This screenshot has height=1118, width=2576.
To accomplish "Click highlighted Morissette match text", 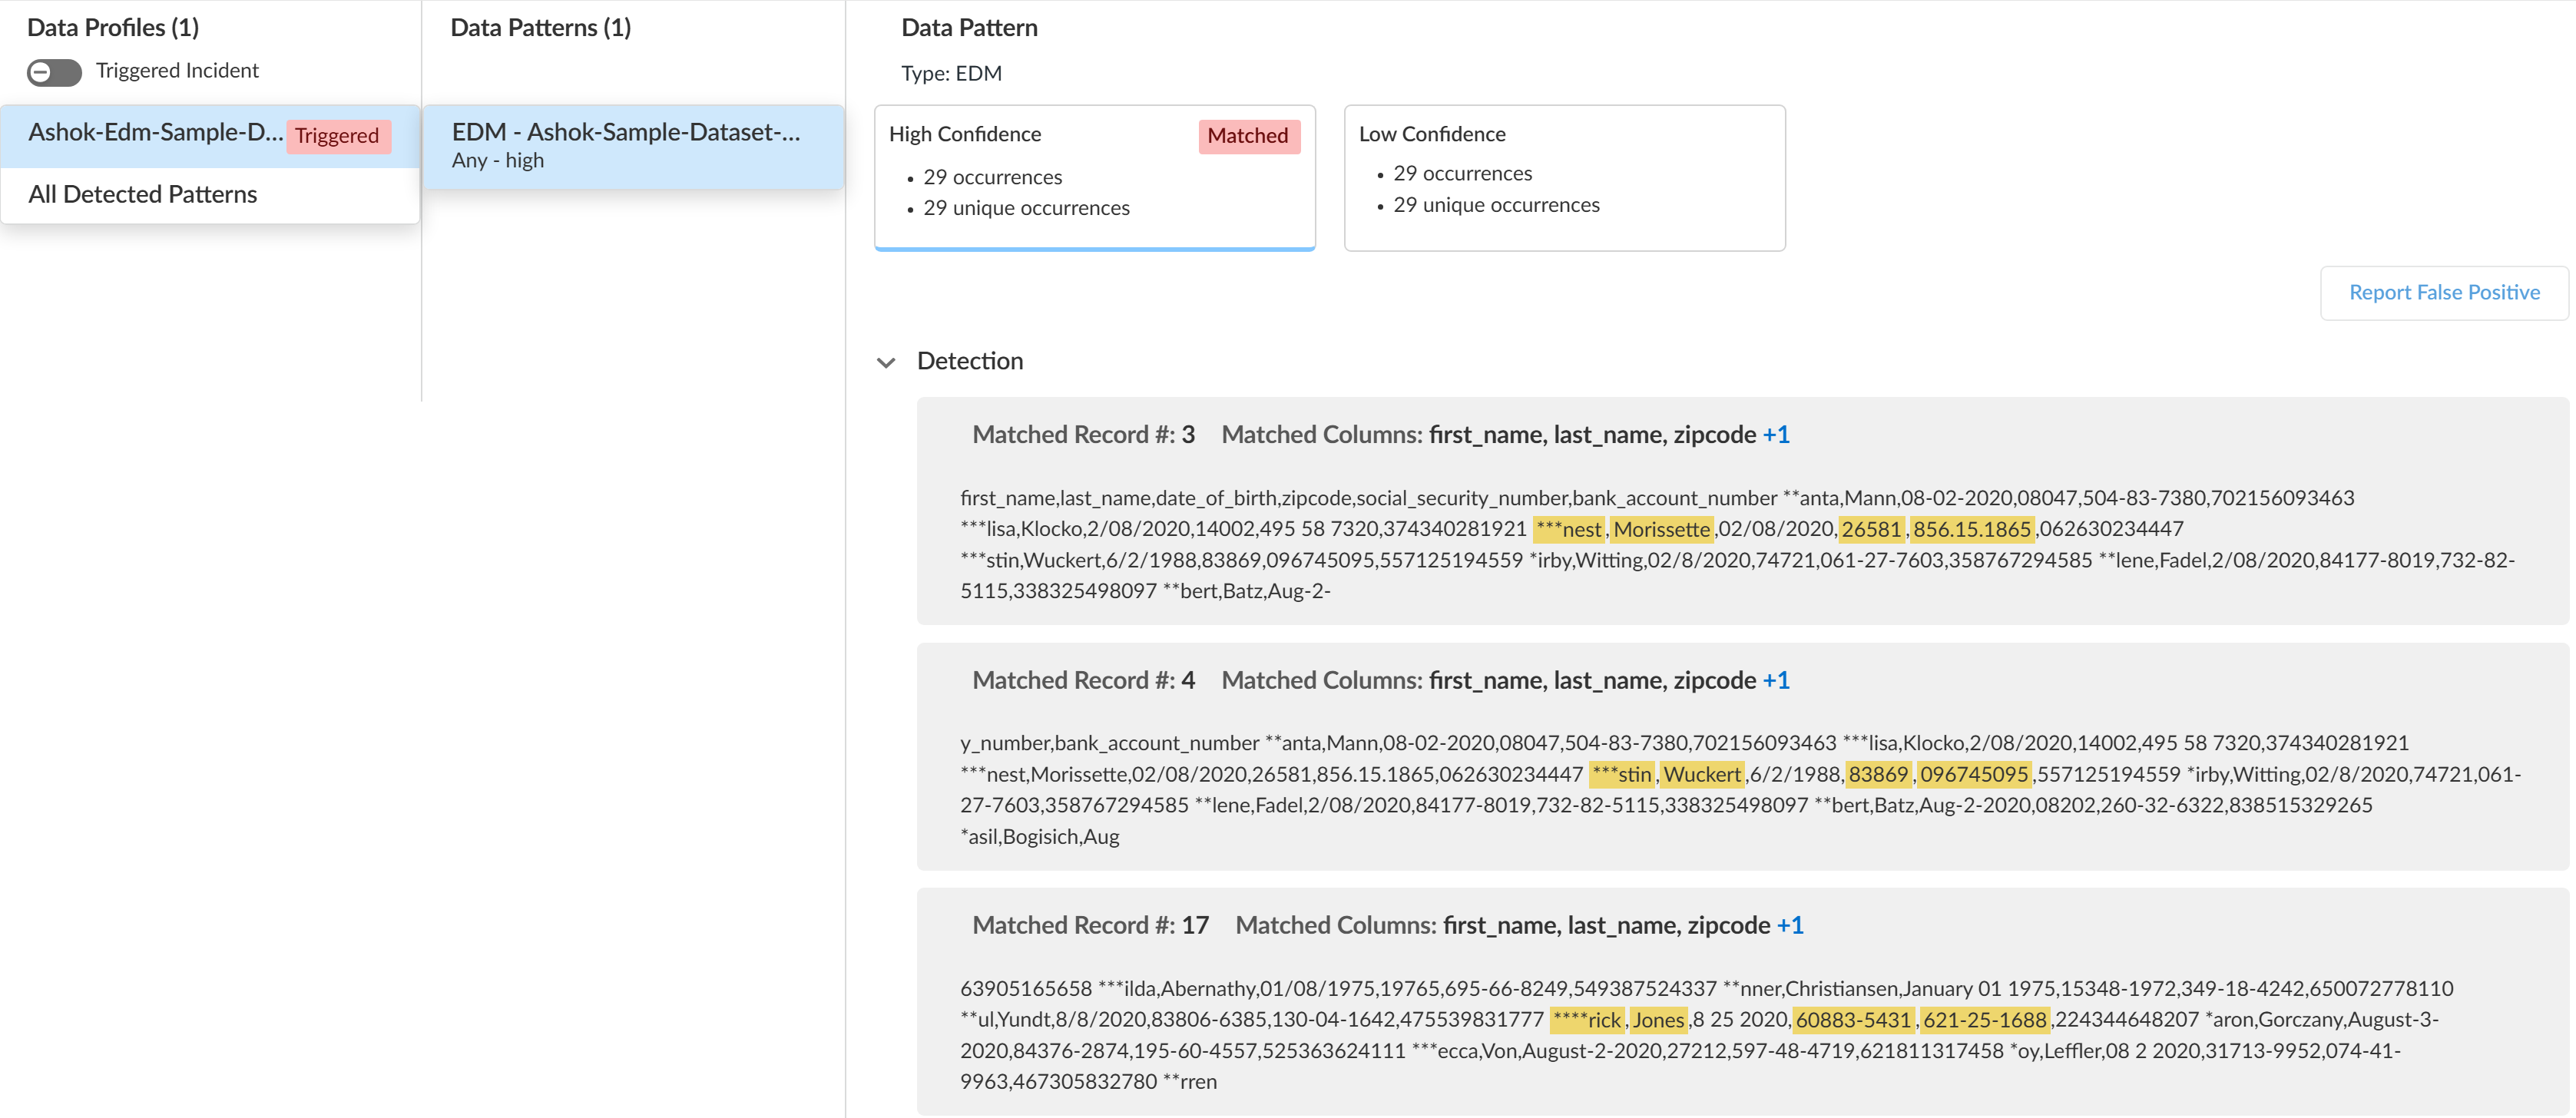I will [x=1661, y=529].
